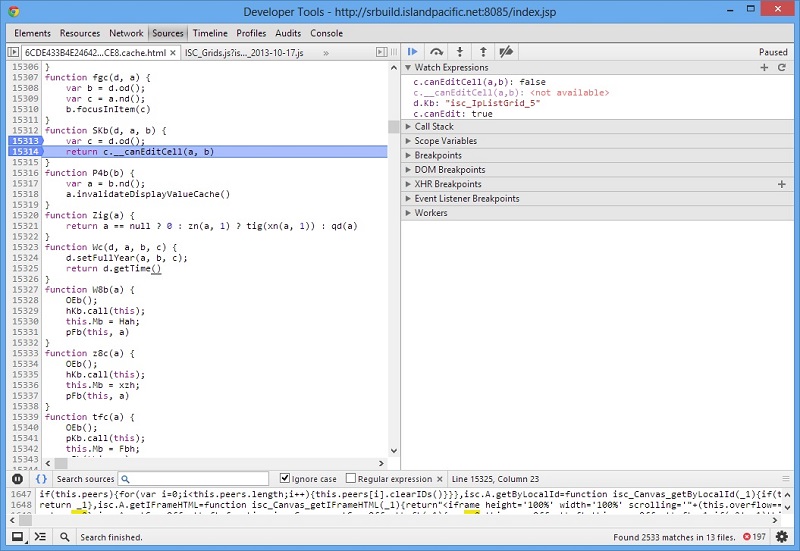Screen dimensions: 800x551
Task: Resume script execution with the play button
Action: (x=413, y=52)
